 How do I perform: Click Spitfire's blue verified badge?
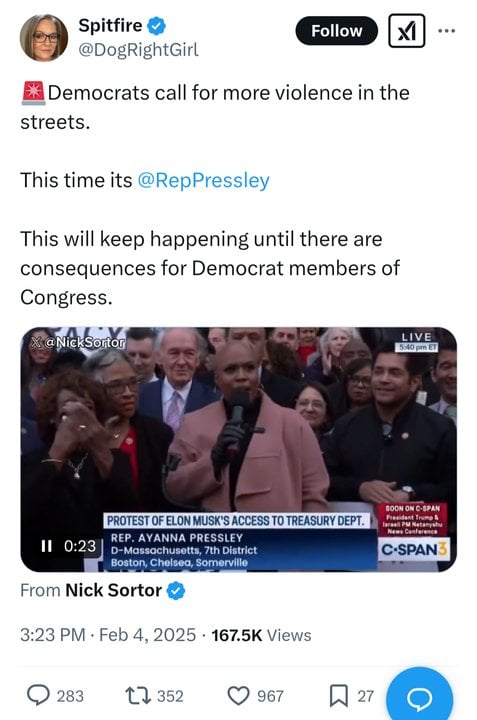[x=157, y=26]
